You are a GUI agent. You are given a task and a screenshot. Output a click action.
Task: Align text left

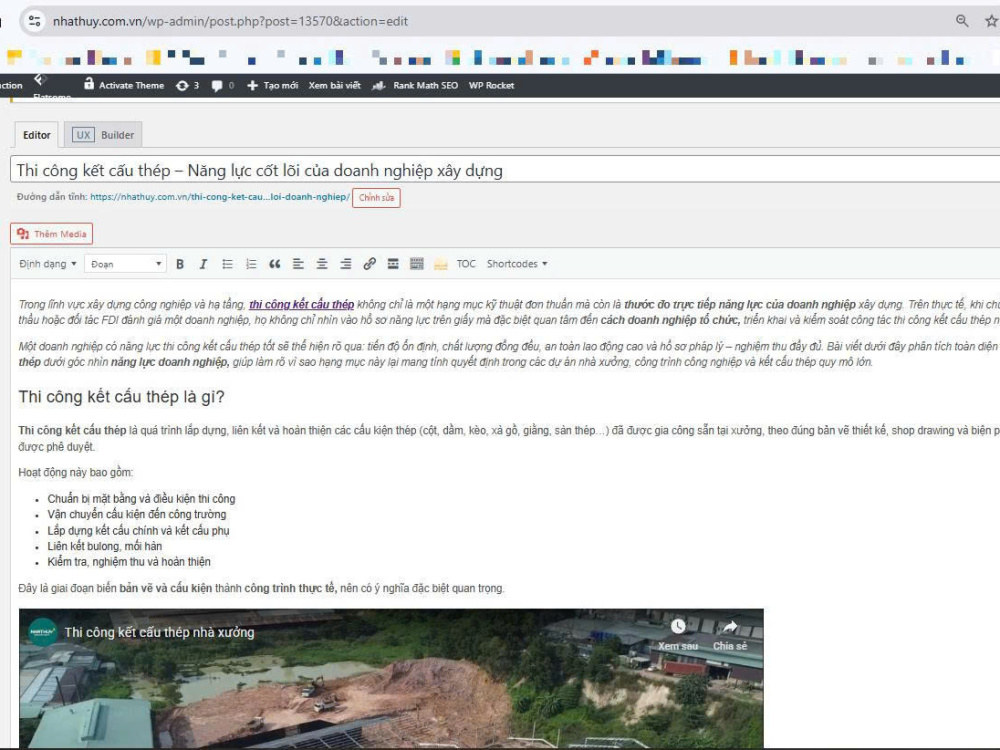point(298,264)
